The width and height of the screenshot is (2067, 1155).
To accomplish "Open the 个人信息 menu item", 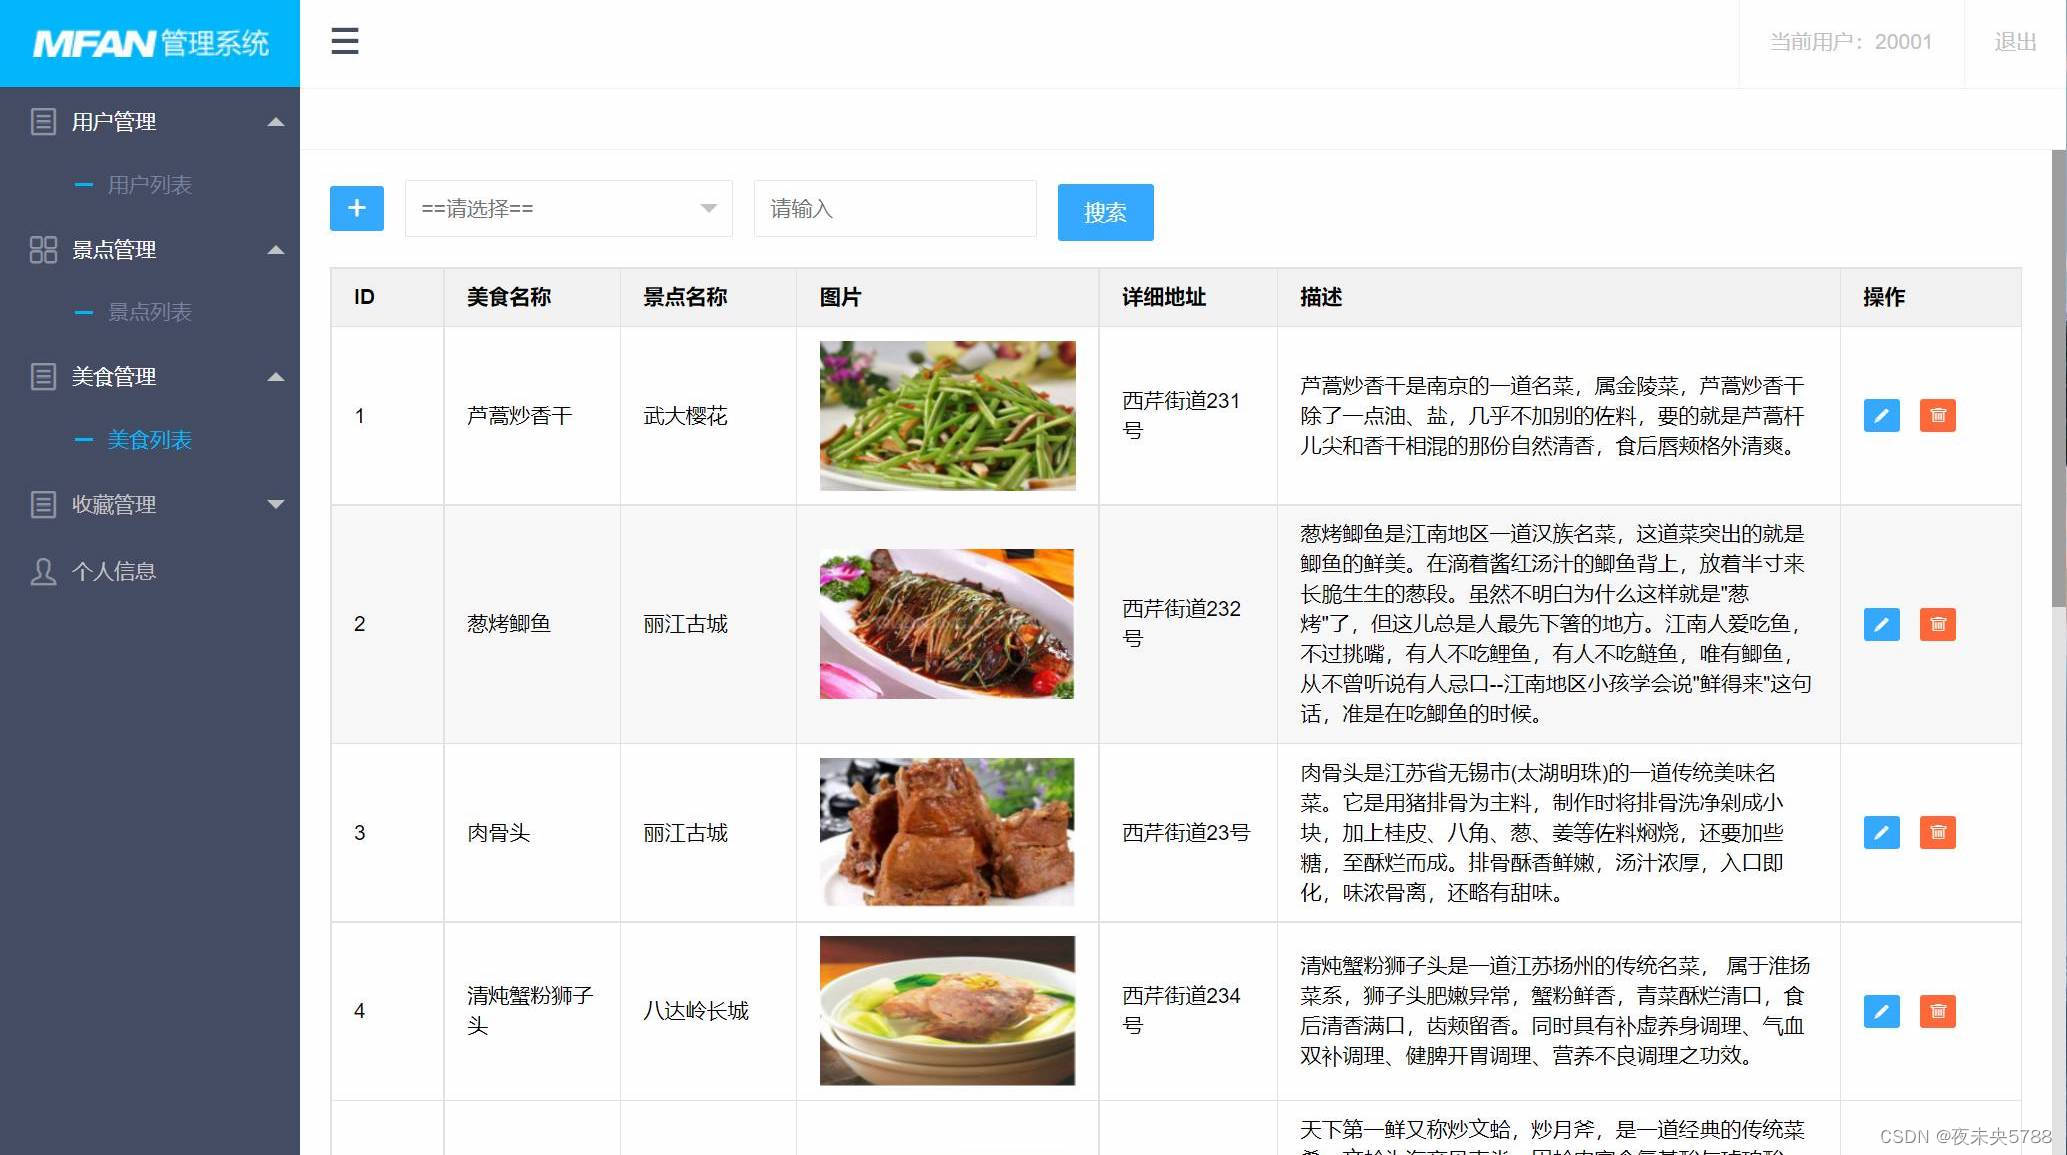I will tap(113, 571).
